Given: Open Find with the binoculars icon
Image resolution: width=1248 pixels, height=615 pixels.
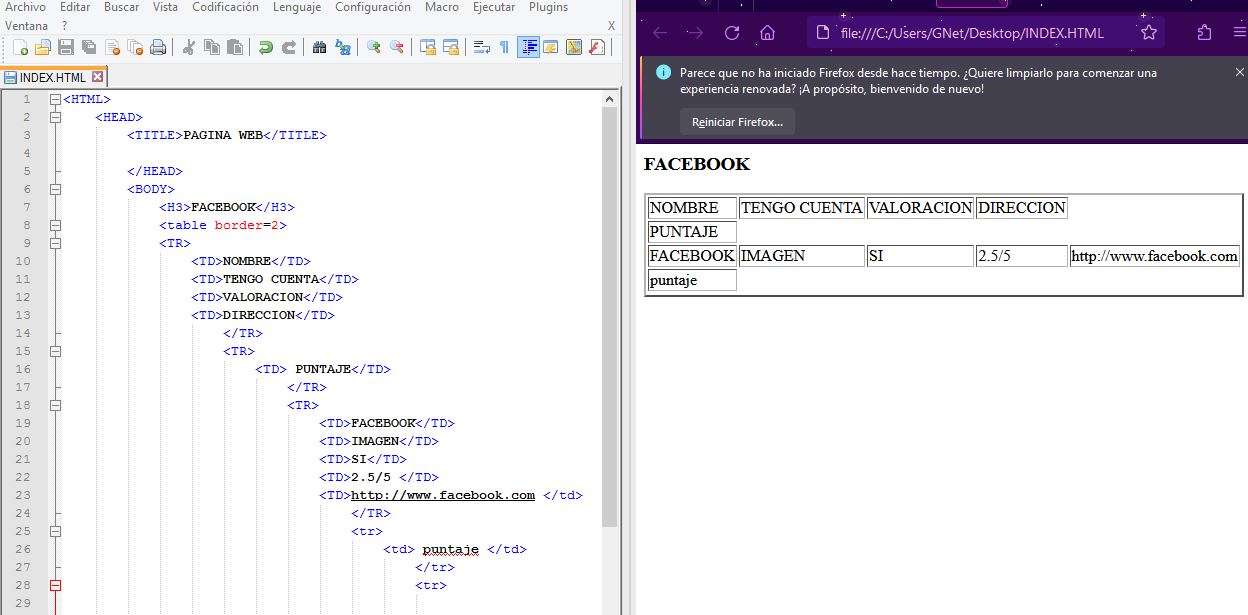Looking at the screenshot, I should [319, 47].
